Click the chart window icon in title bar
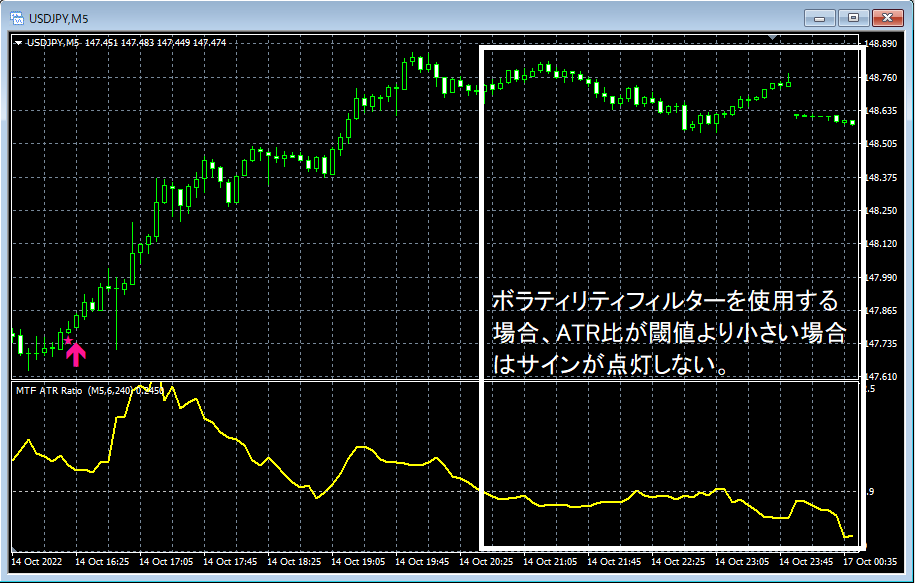This screenshot has height=583, width=916. 18,18
